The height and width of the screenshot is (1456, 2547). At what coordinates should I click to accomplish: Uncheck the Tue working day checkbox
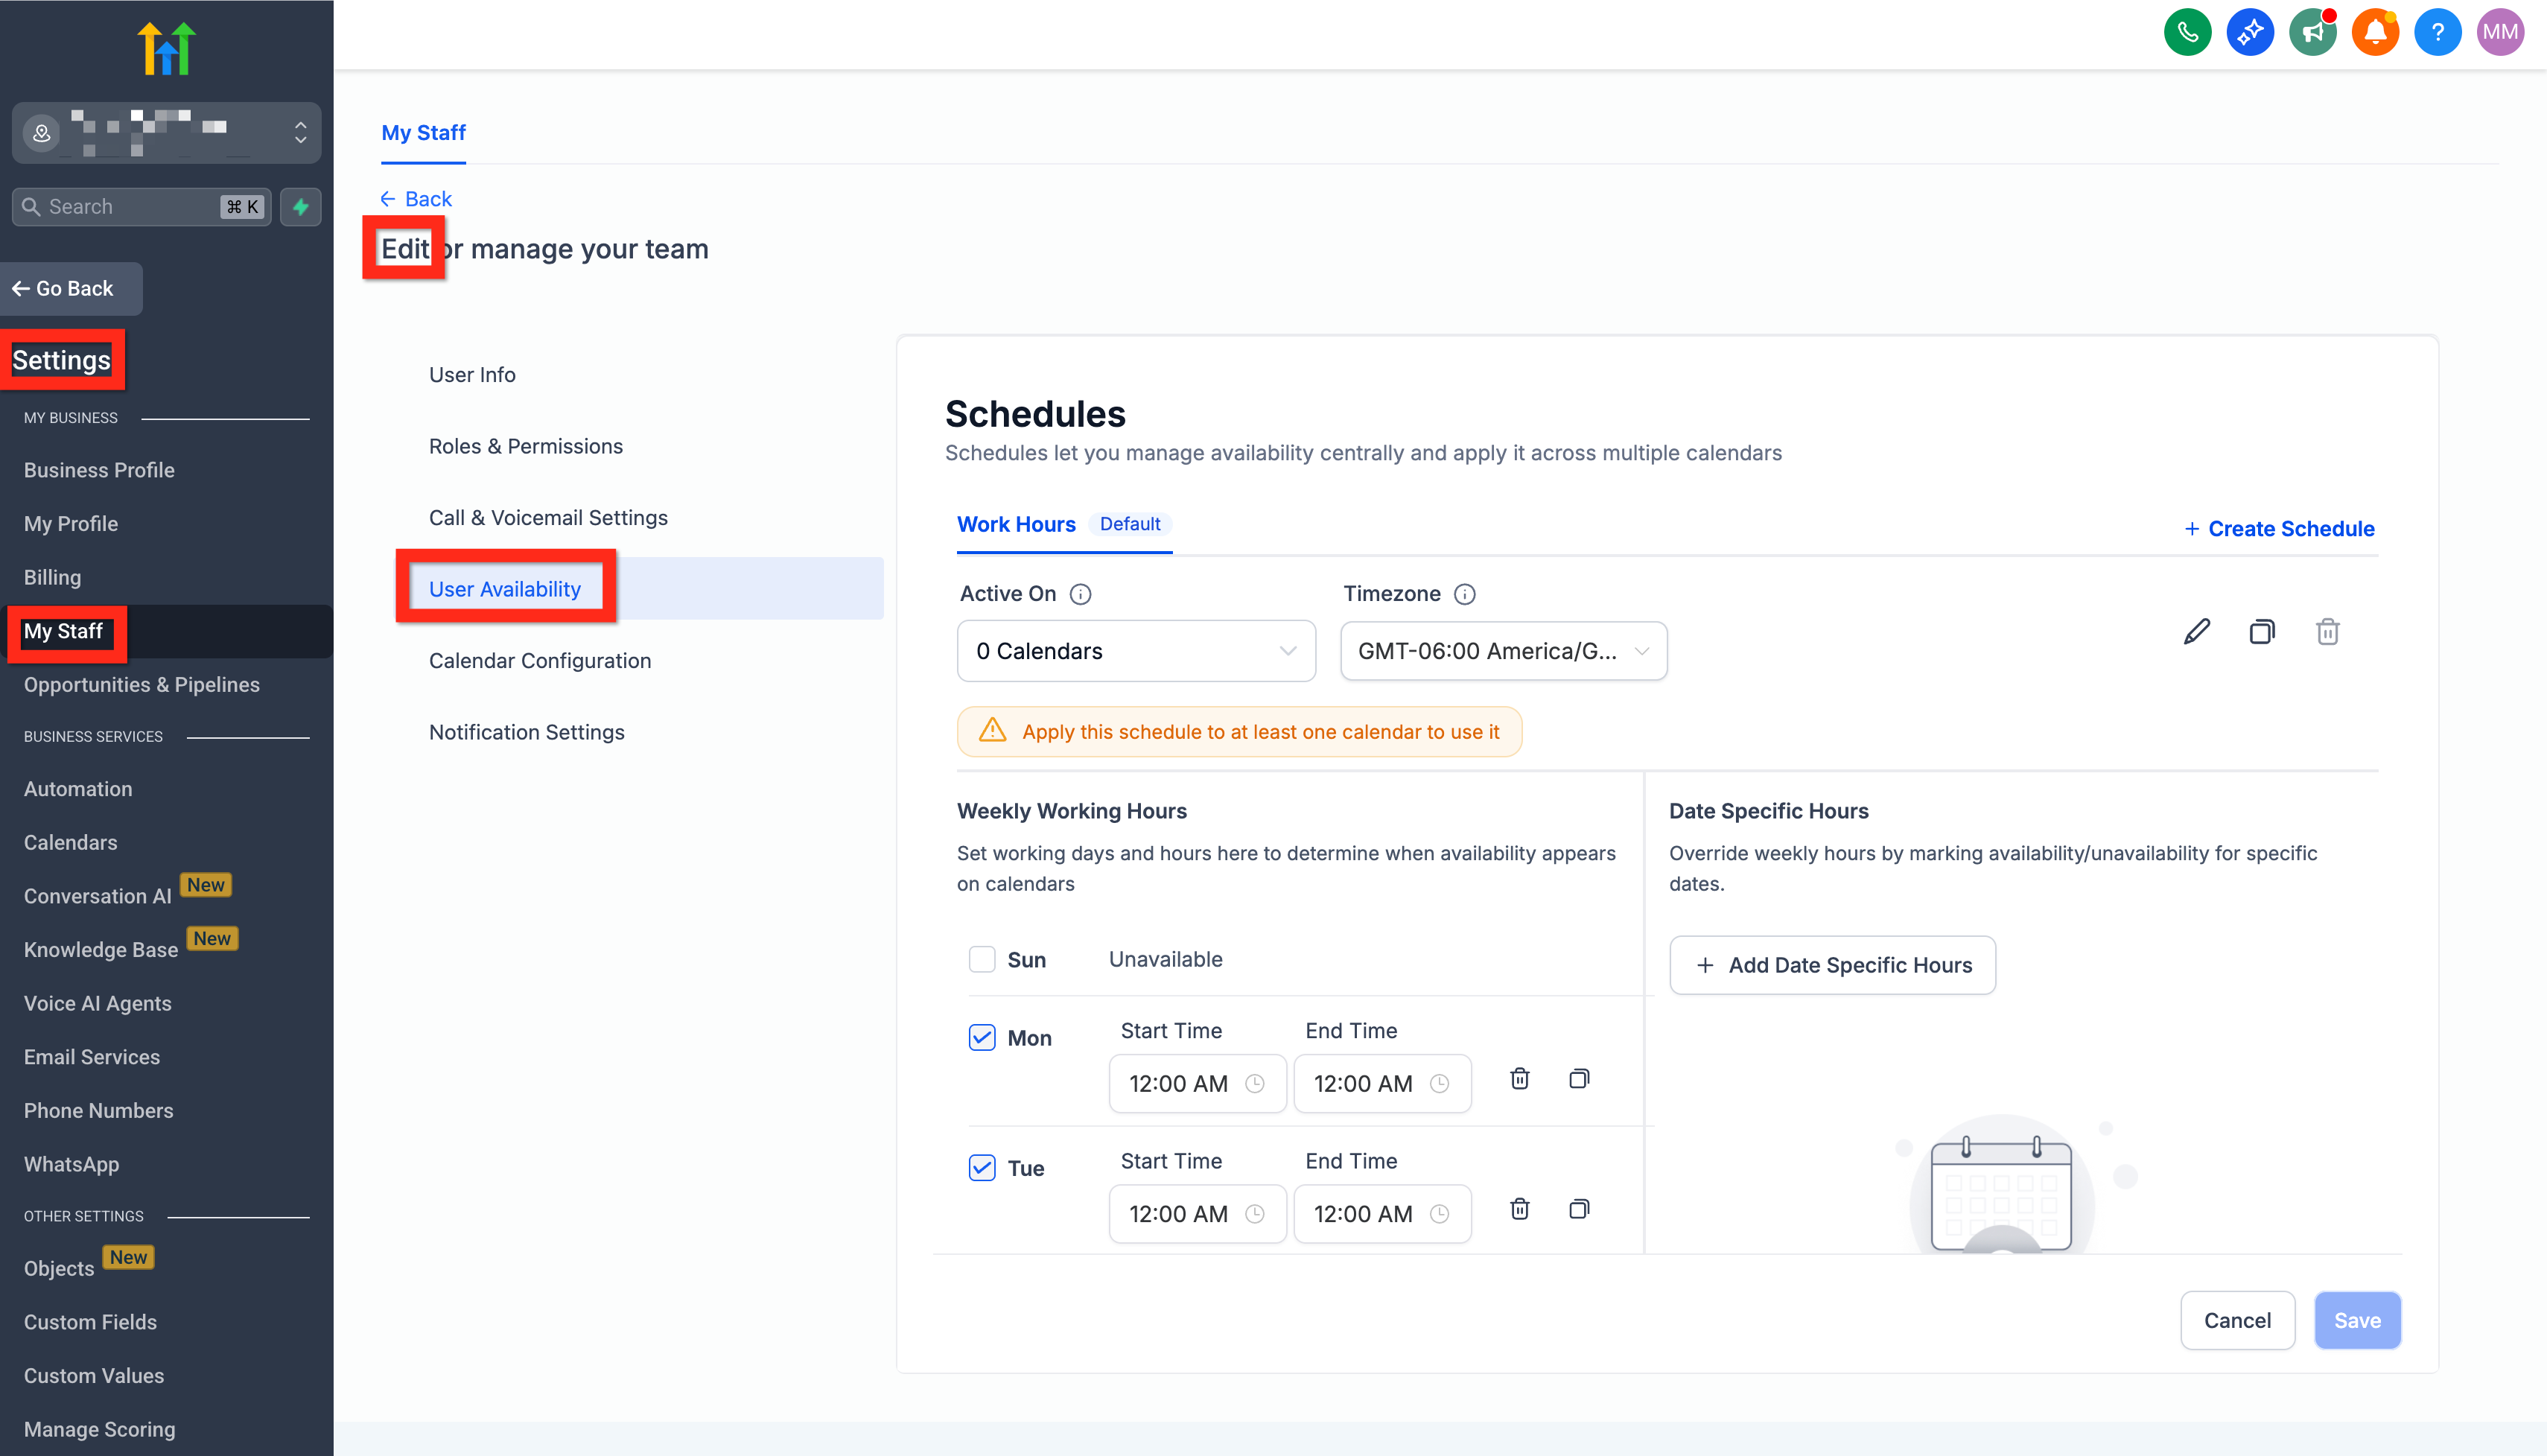tap(982, 1167)
